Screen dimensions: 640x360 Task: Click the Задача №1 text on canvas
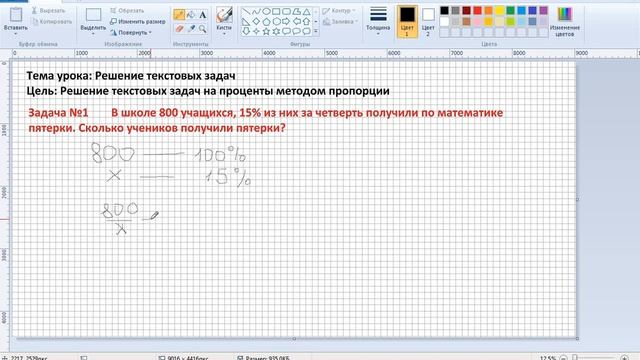click(x=58, y=113)
